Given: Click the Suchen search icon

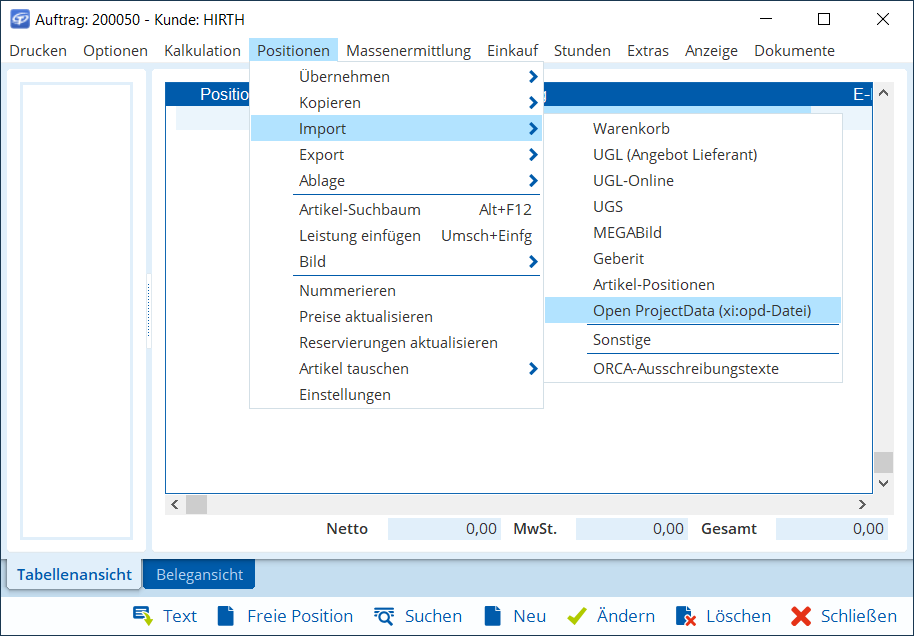Looking at the screenshot, I should pos(385,616).
